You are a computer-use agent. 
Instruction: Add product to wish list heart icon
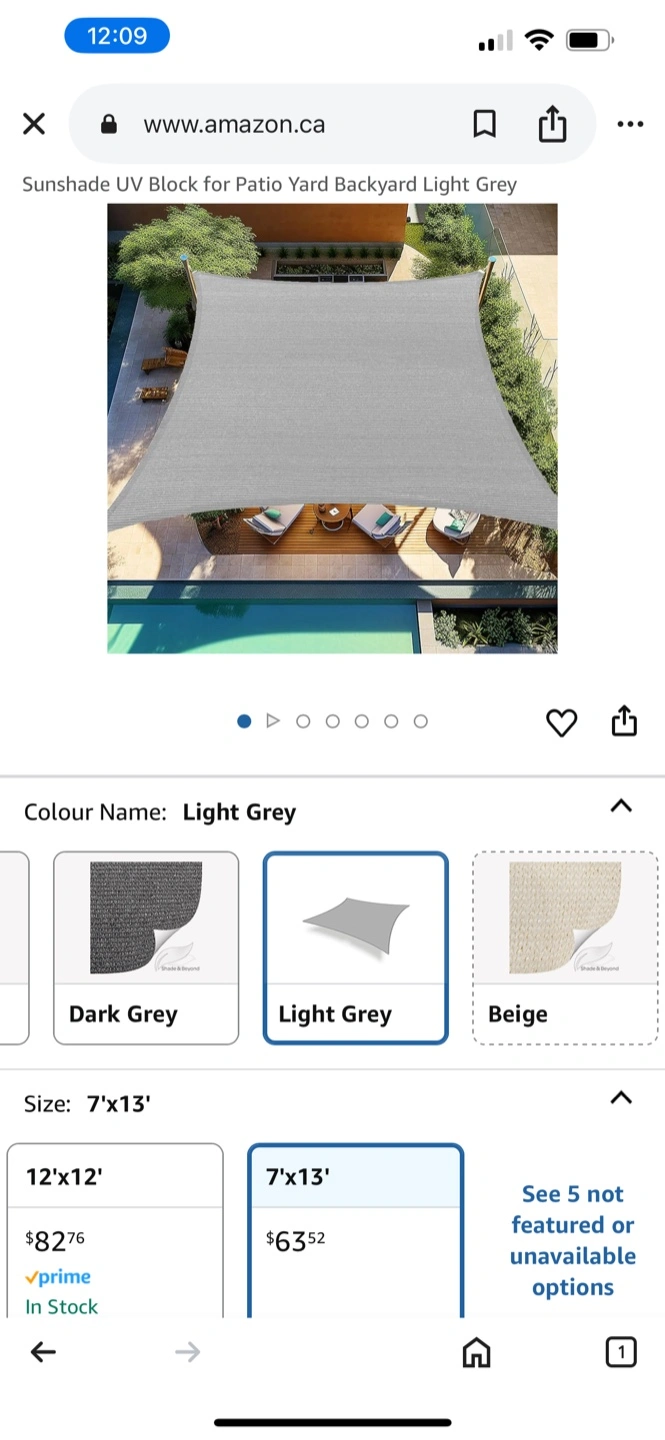click(x=561, y=722)
